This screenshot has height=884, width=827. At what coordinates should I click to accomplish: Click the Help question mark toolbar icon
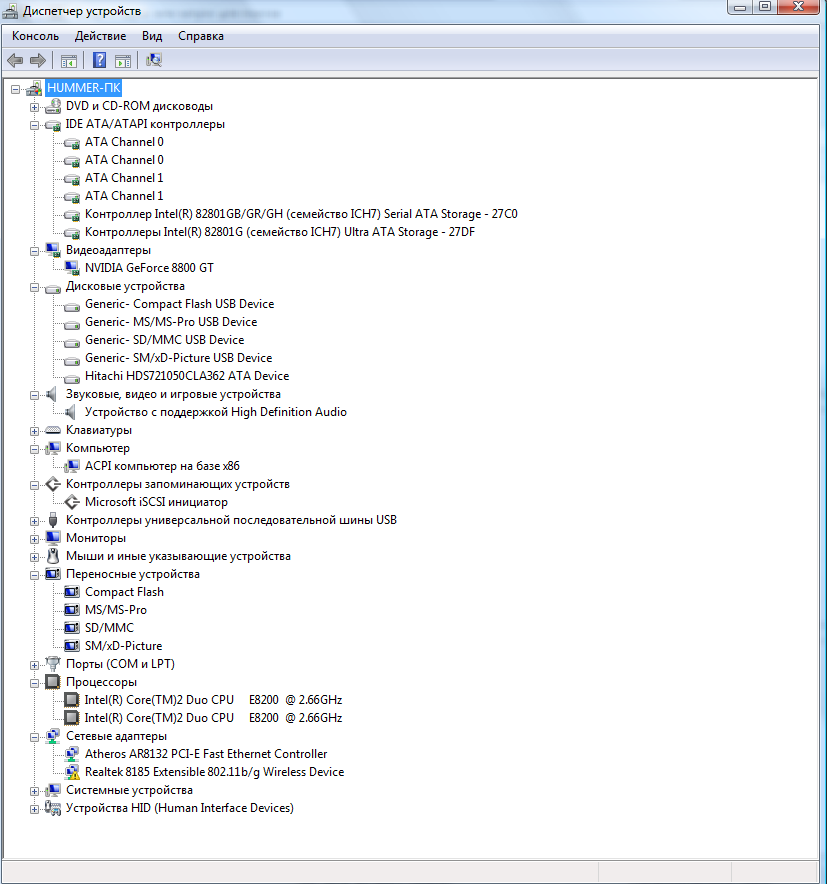[x=99, y=60]
